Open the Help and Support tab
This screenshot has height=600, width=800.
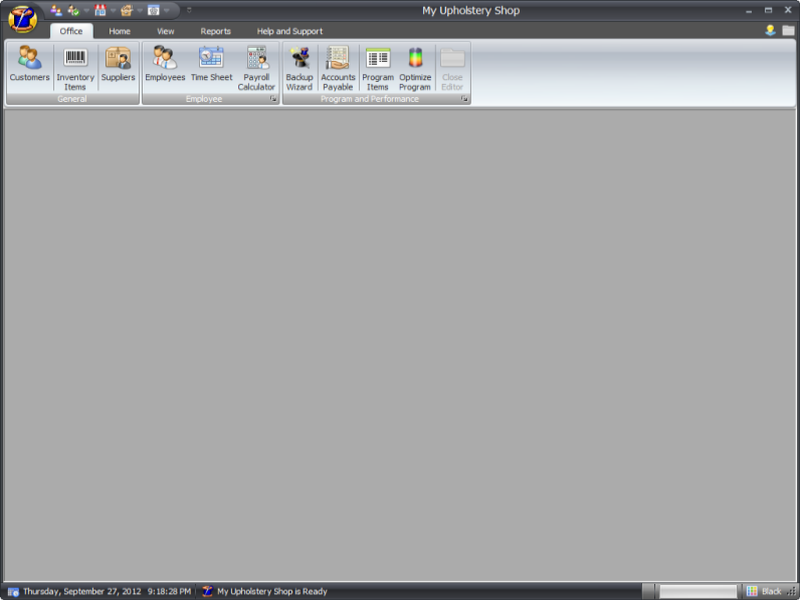tap(289, 31)
